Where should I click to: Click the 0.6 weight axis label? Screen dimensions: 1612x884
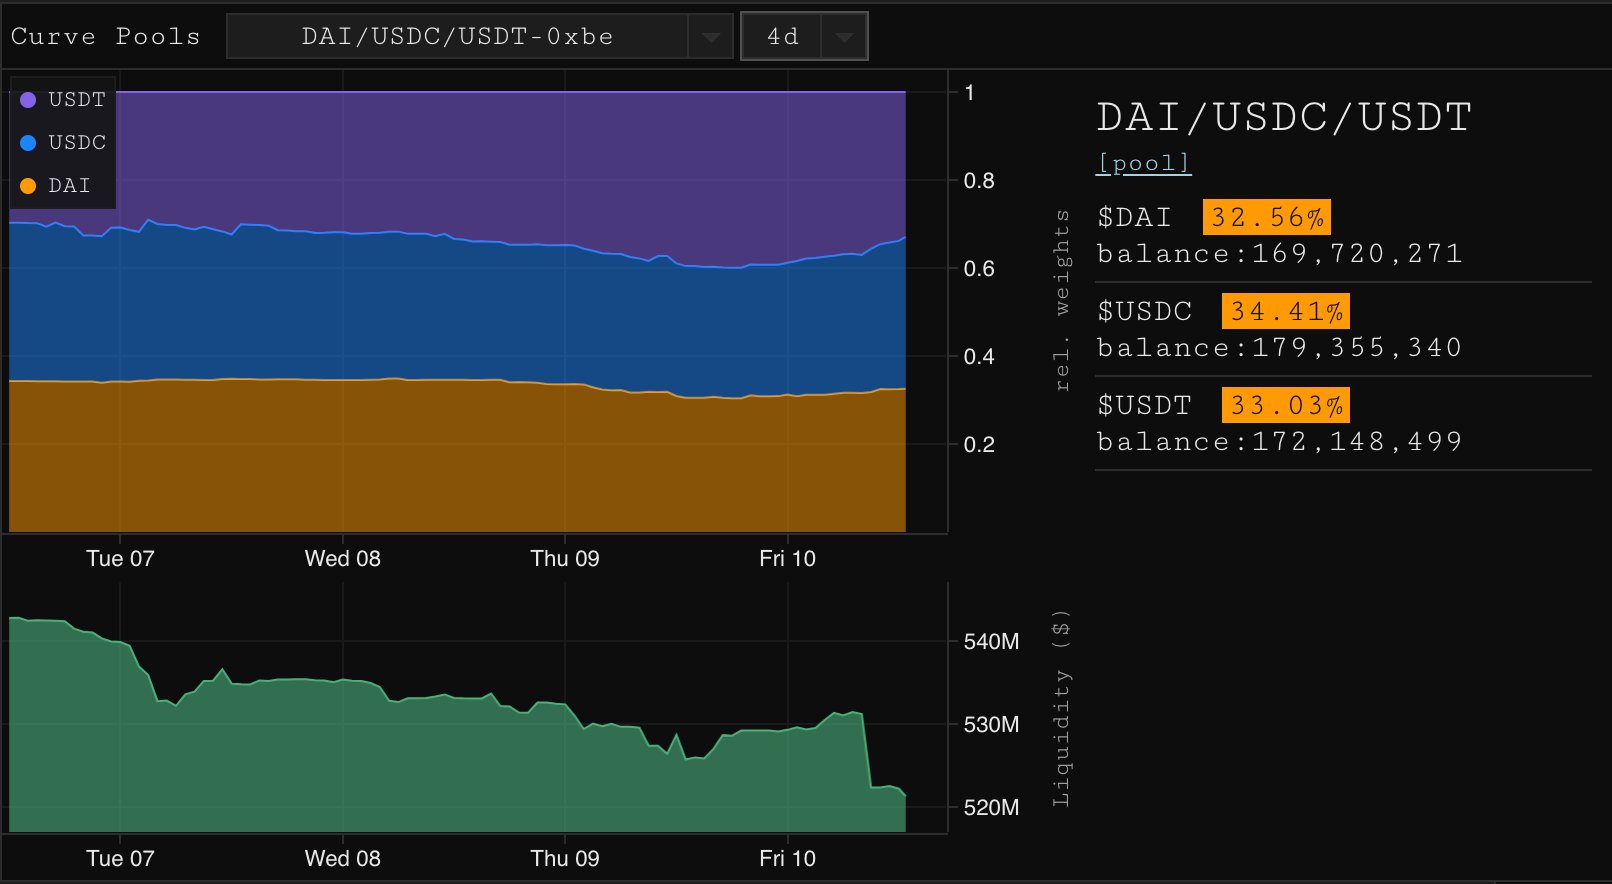coord(979,269)
